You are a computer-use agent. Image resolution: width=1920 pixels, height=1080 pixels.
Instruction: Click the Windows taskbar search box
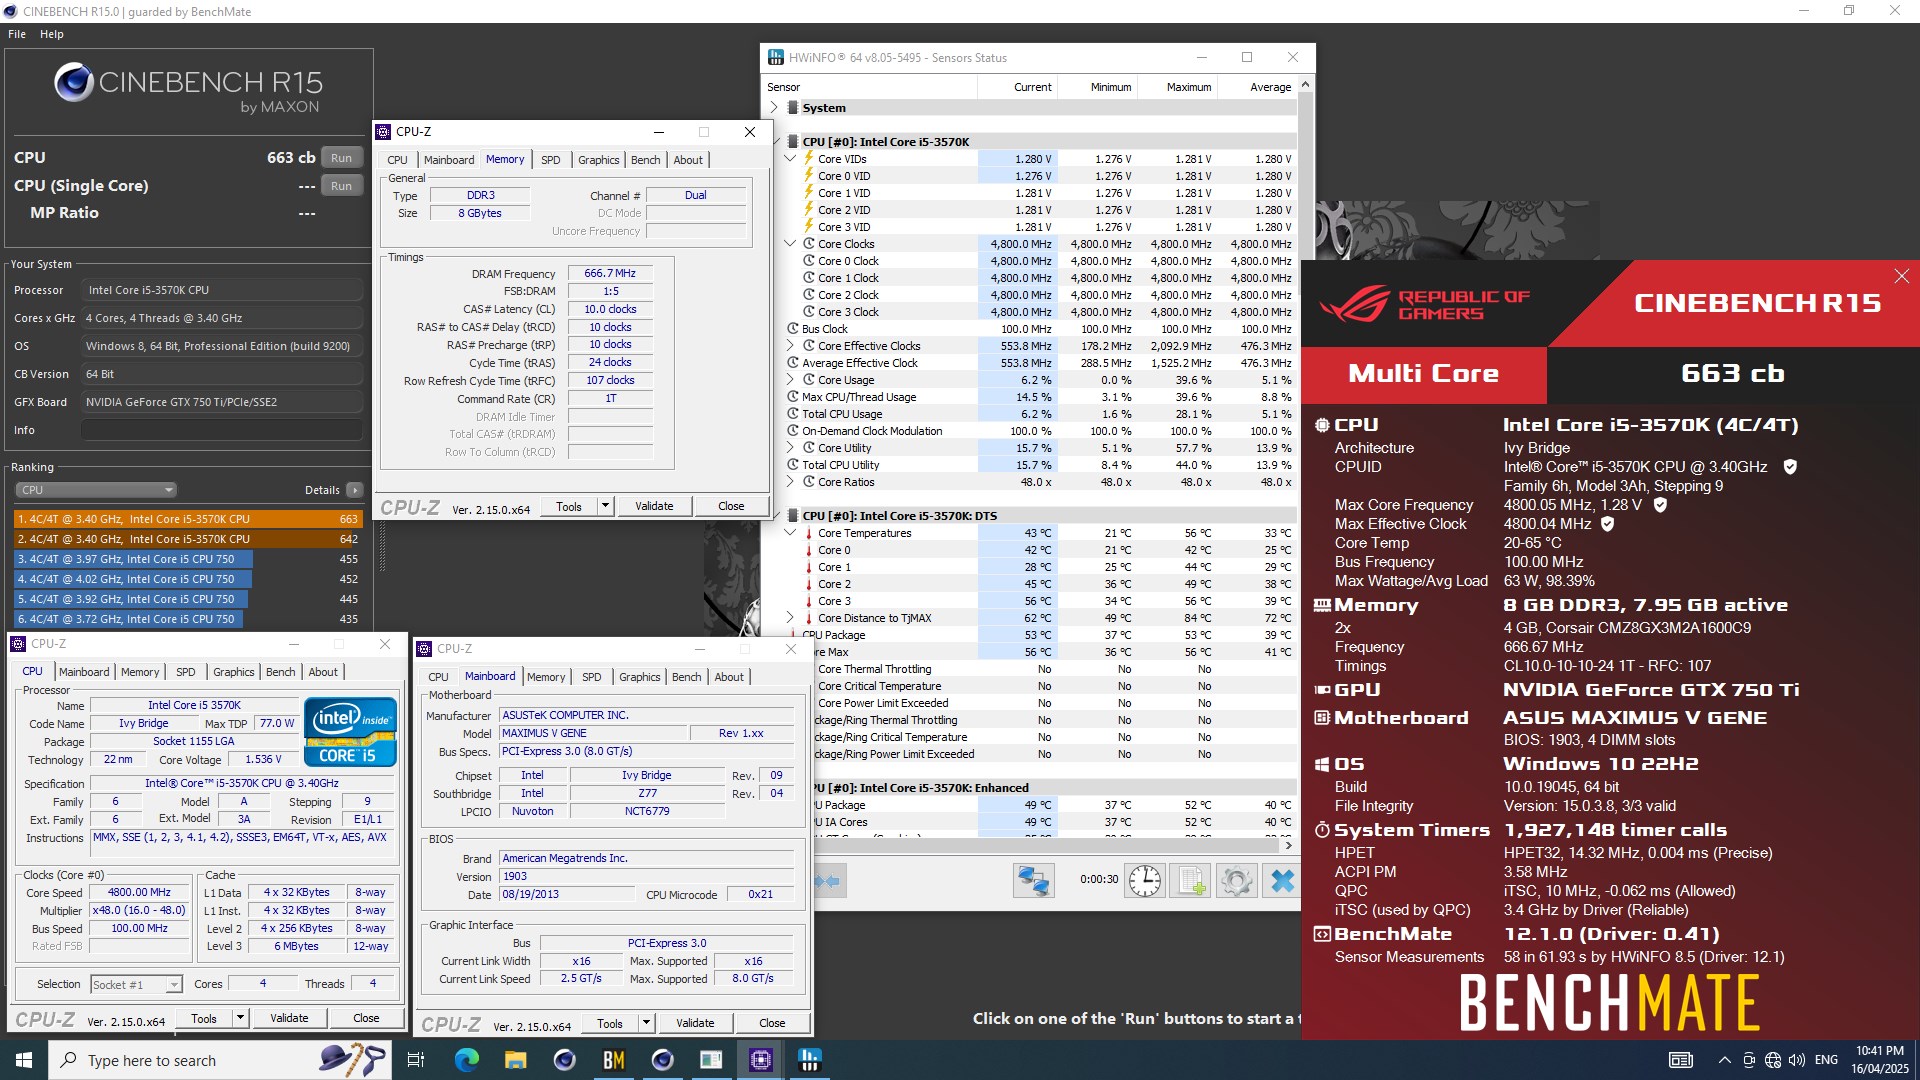tap(220, 1060)
